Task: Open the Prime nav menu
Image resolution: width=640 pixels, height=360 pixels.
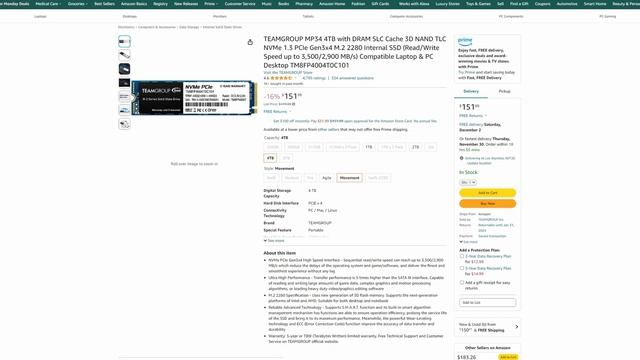Action: point(211,4)
